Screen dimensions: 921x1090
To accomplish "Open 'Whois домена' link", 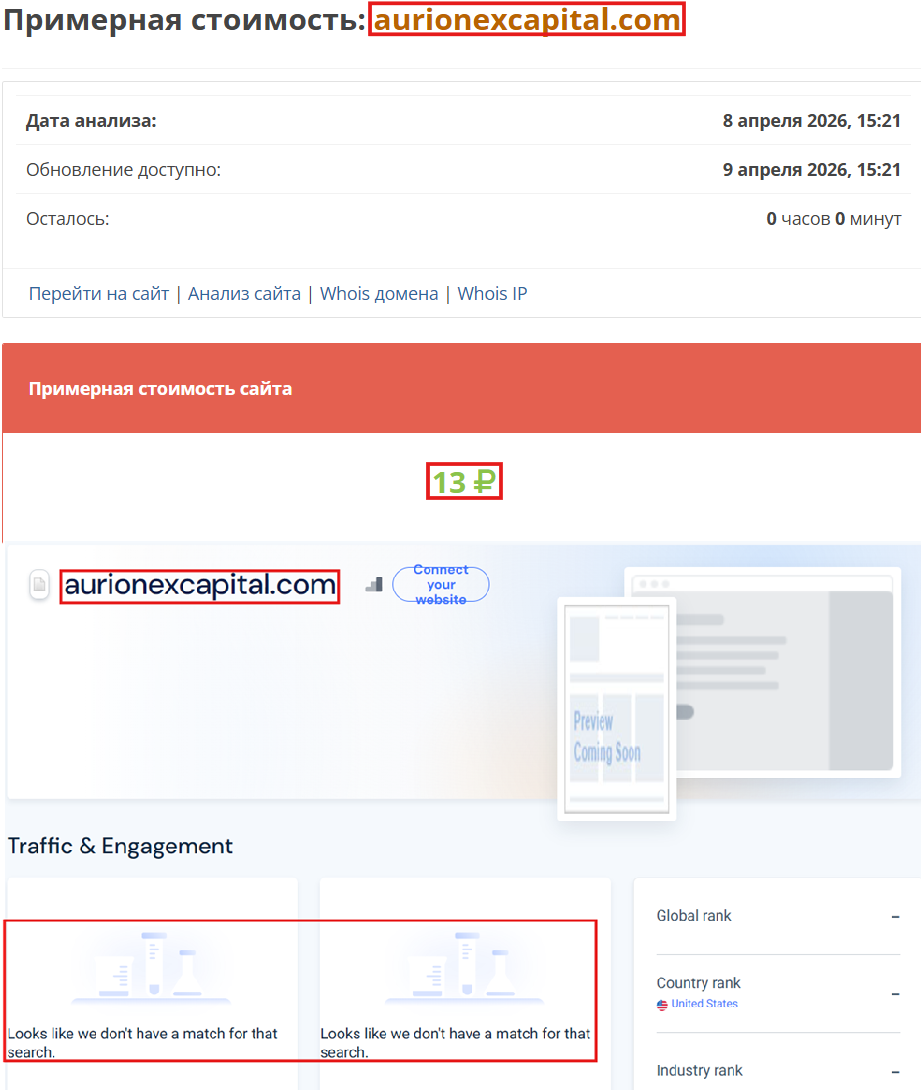I will (379, 294).
